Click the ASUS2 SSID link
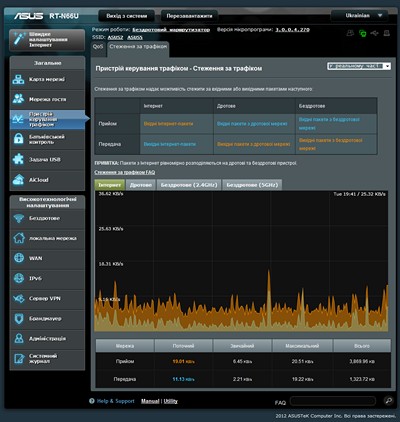400x422 pixels. (x=115, y=37)
